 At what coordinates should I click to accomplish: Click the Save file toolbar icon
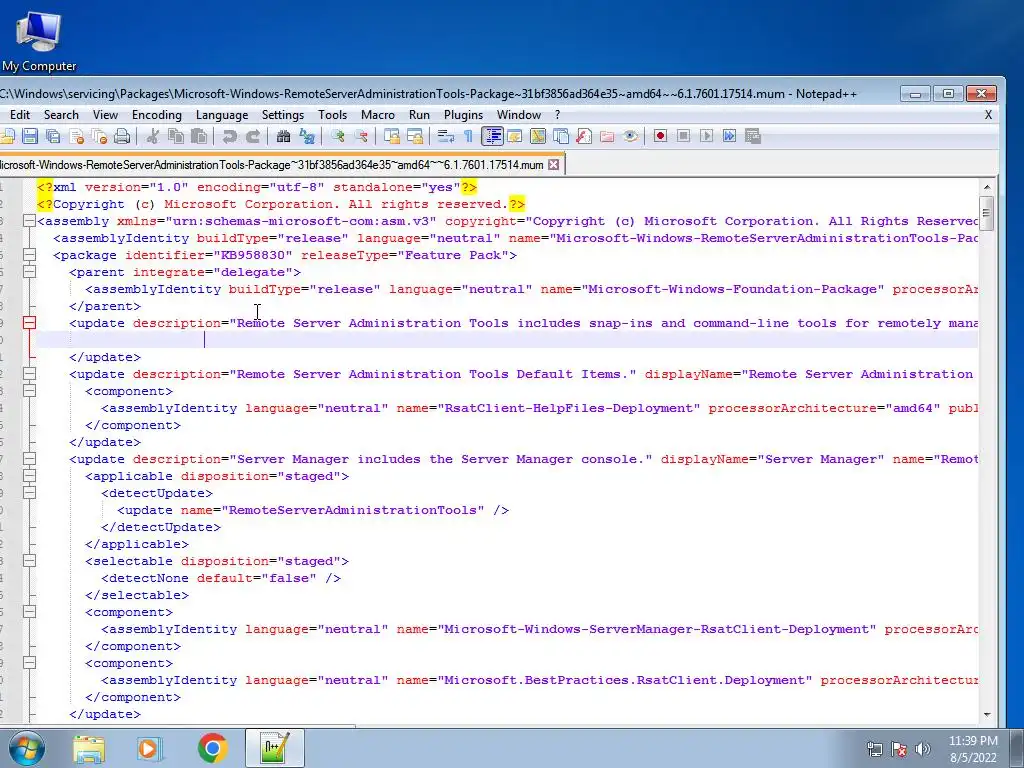[29, 136]
